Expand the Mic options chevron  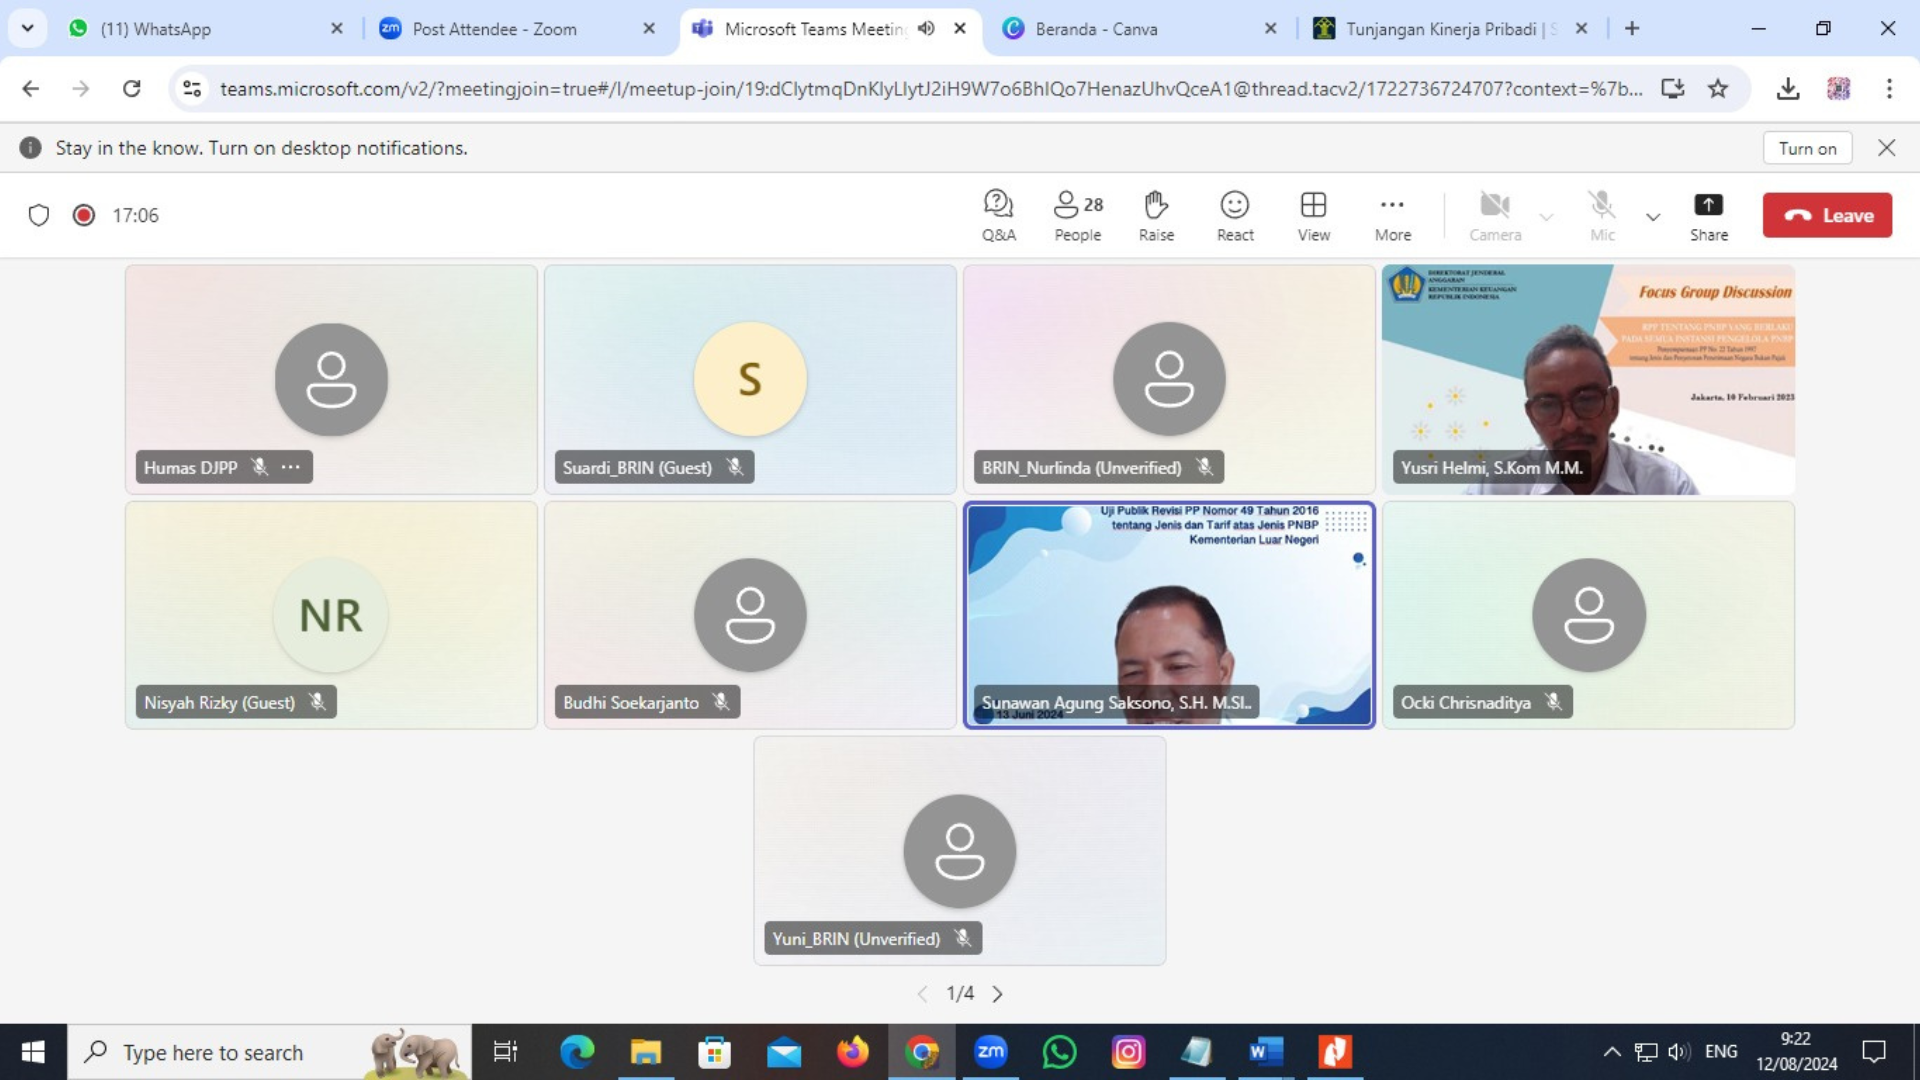1653,216
